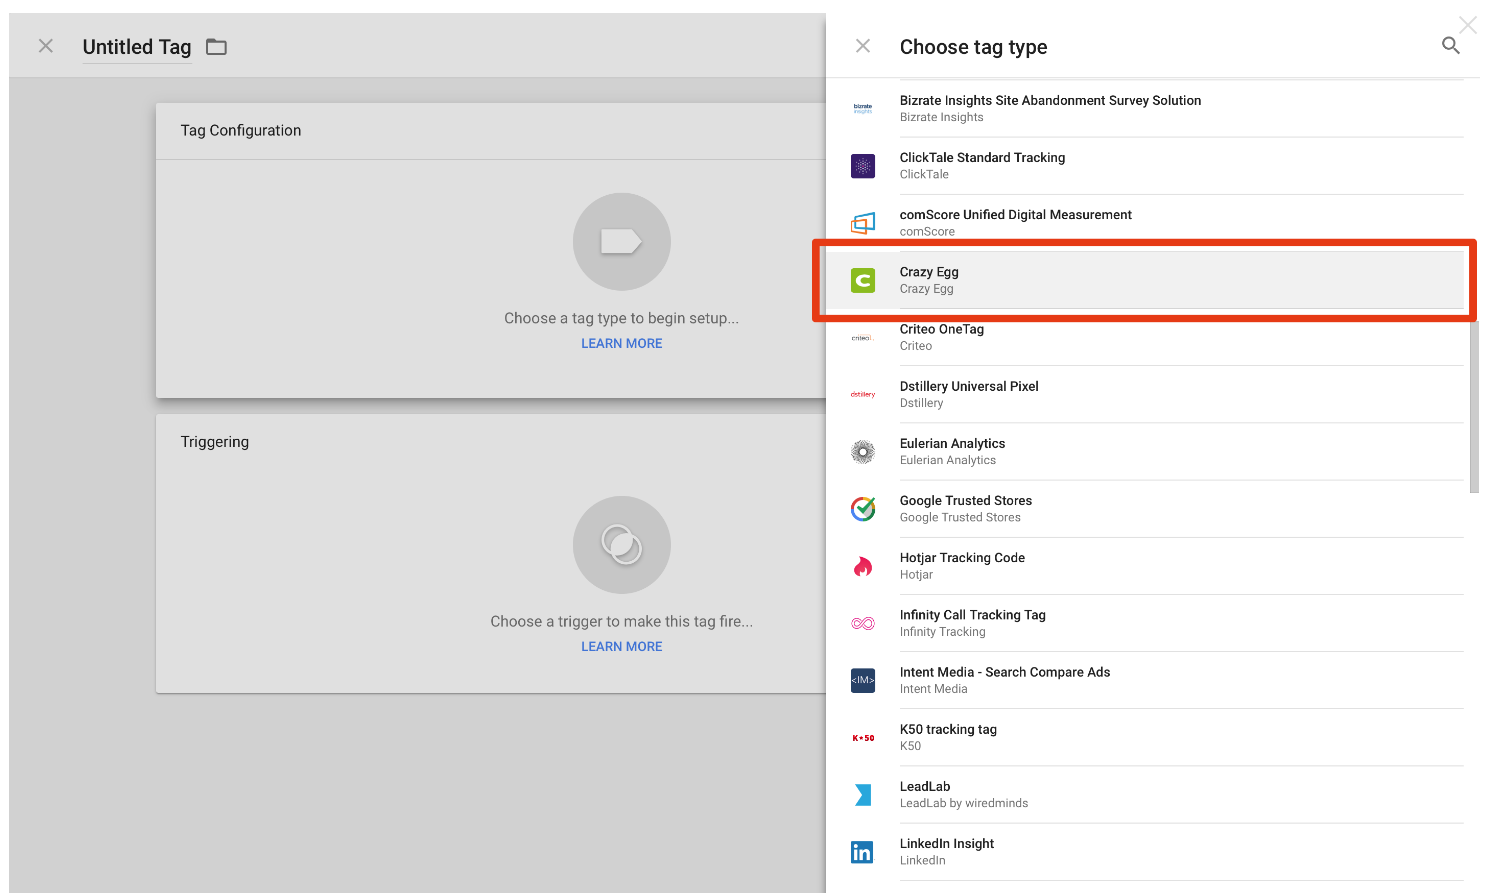Choose Infinity Call Tracking Tag
Viewport: 1497px width, 896px height.
pos(1145,623)
